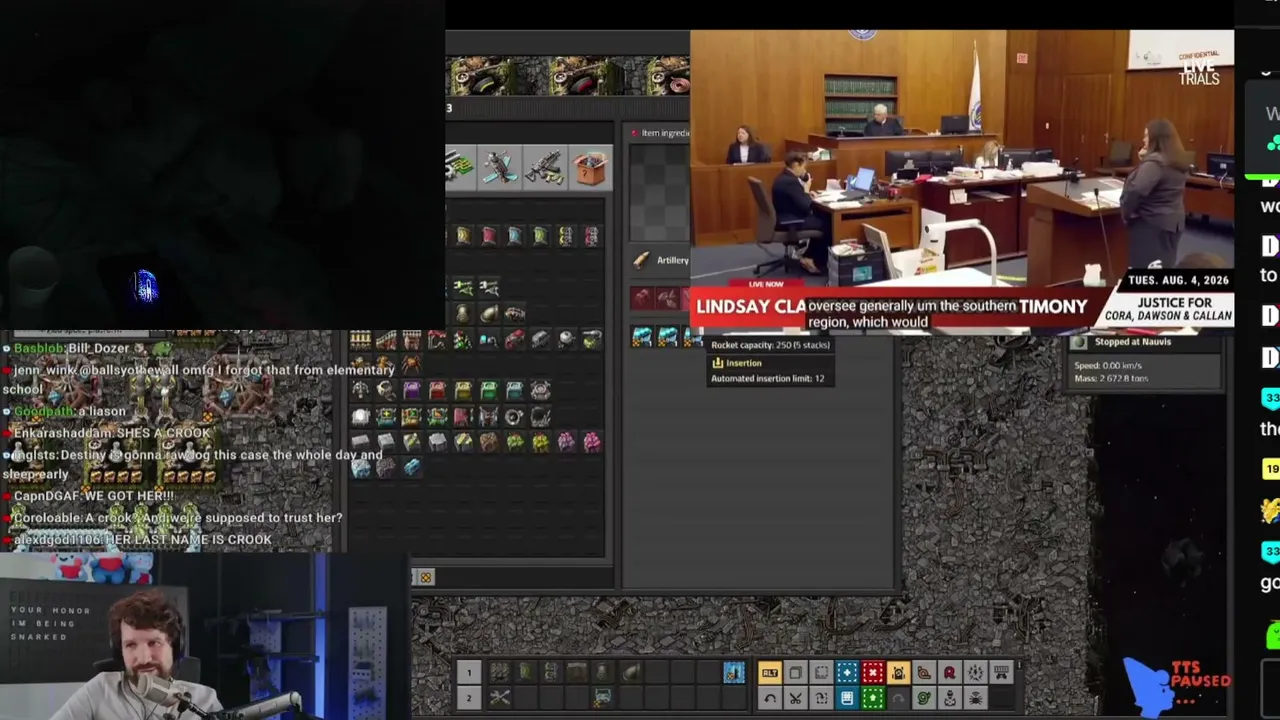Click the dashed-square selection shortcut, top row
This screenshot has width=1280, height=720.
pos(821,673)
